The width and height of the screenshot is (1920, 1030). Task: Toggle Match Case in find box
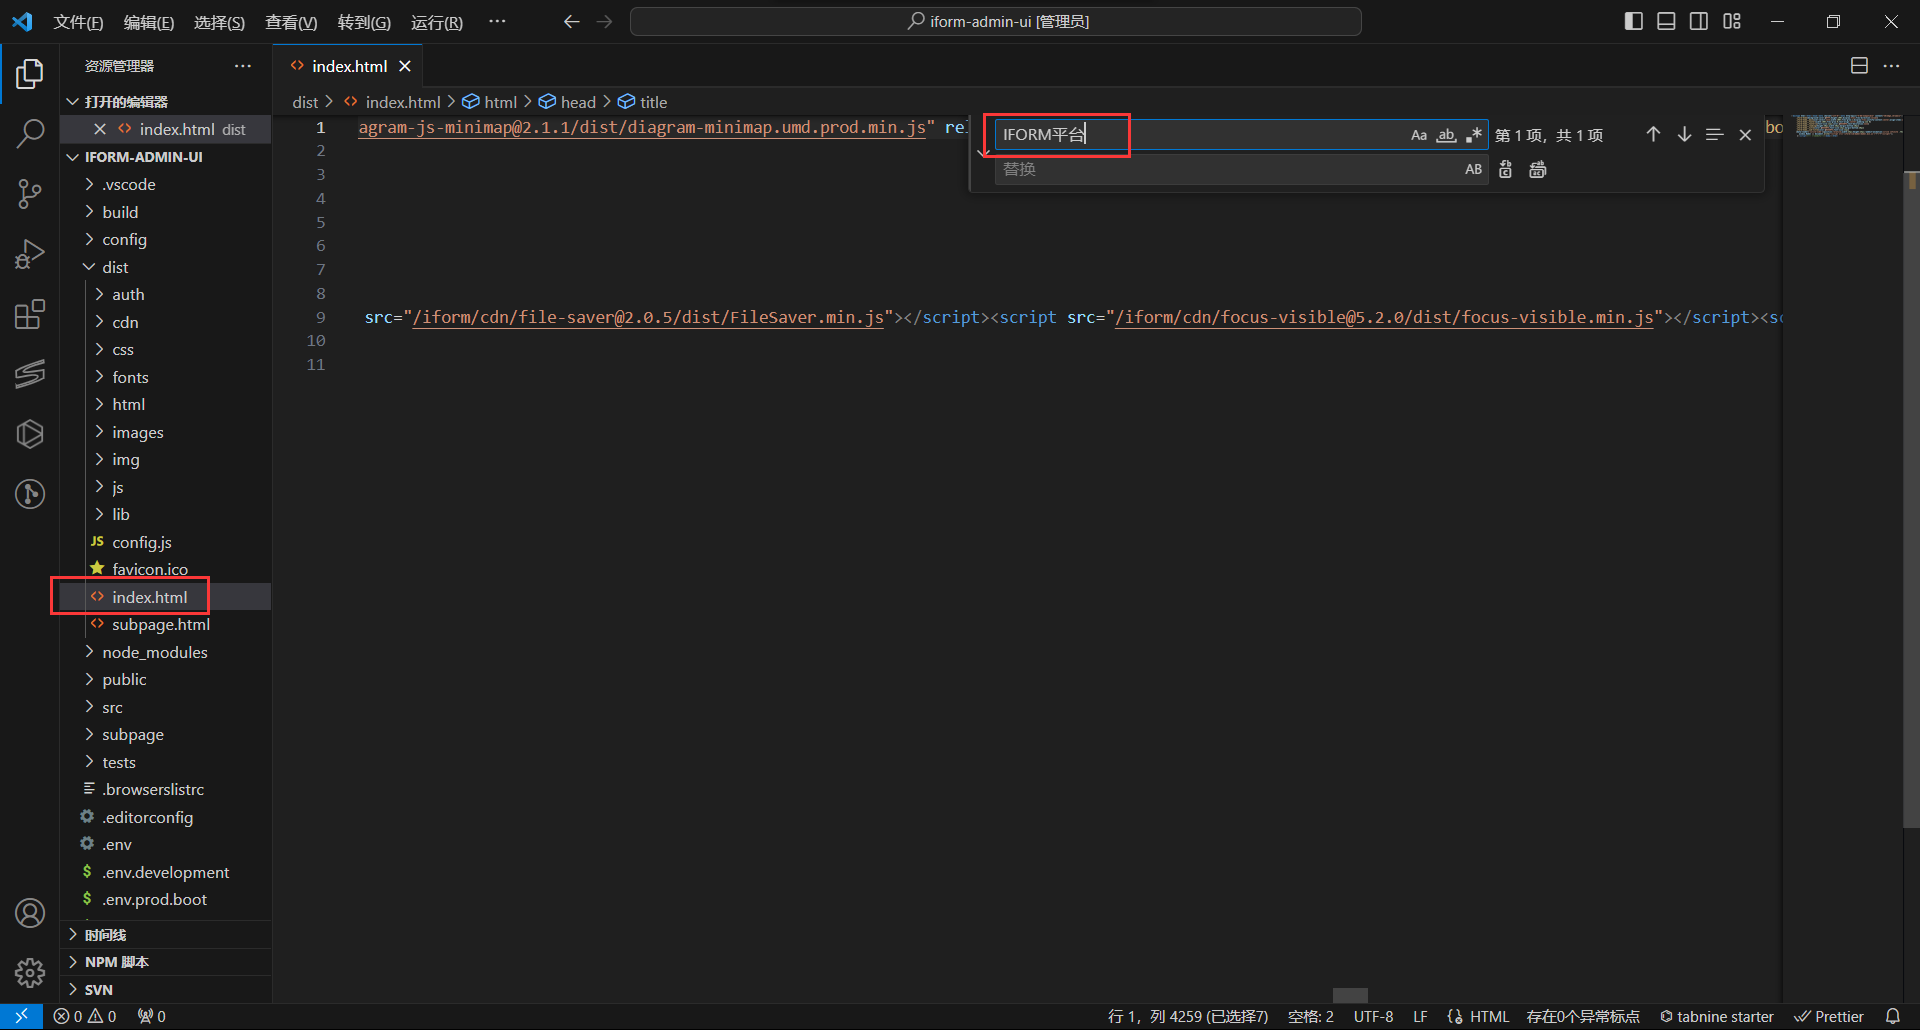pyautogui.click(x=1419, y=135)
